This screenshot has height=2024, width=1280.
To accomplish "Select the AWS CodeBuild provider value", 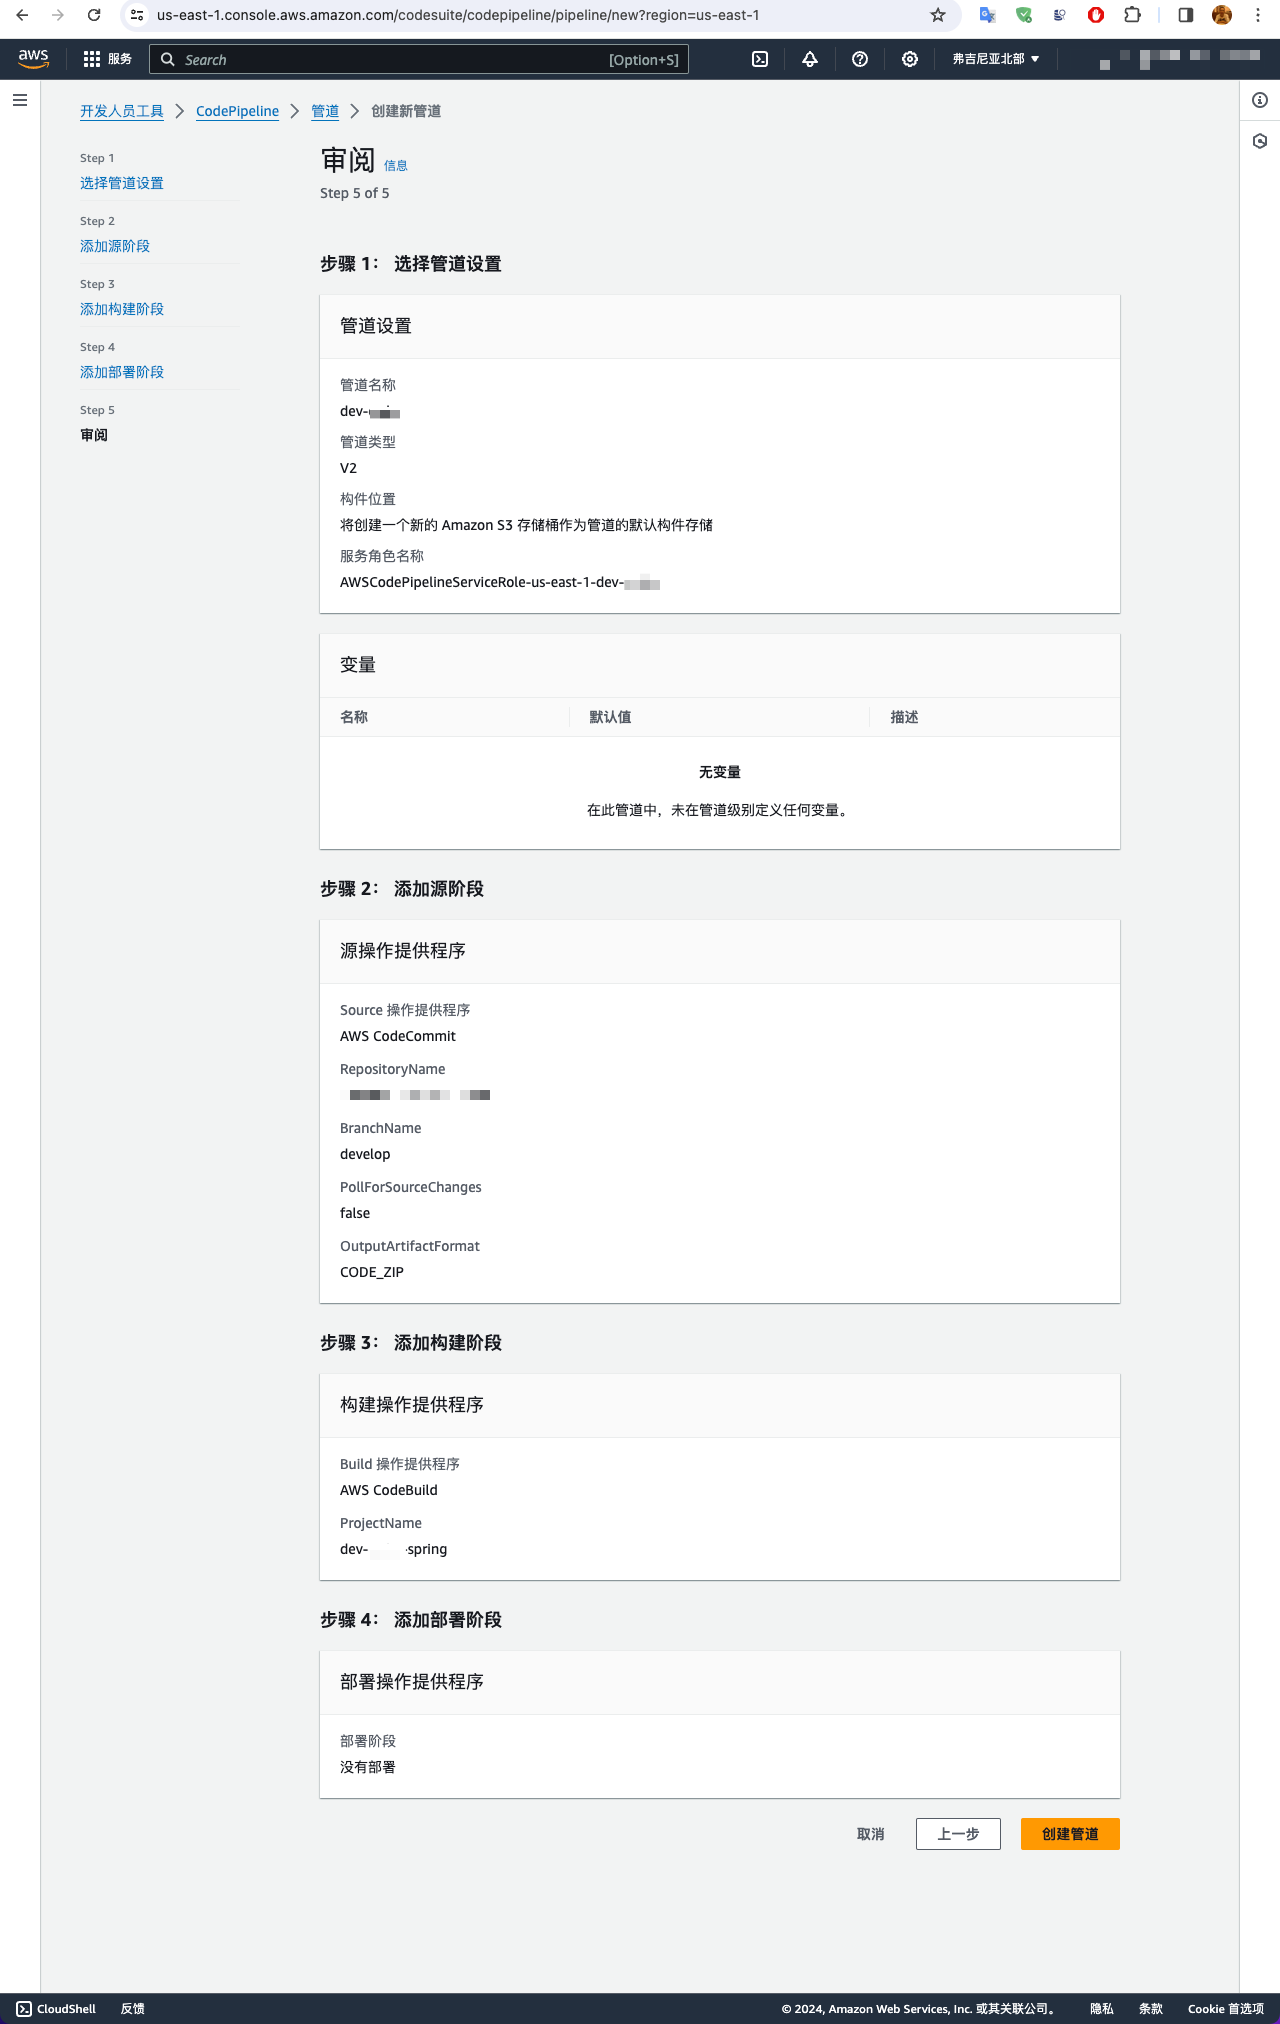I will 389,1490.
